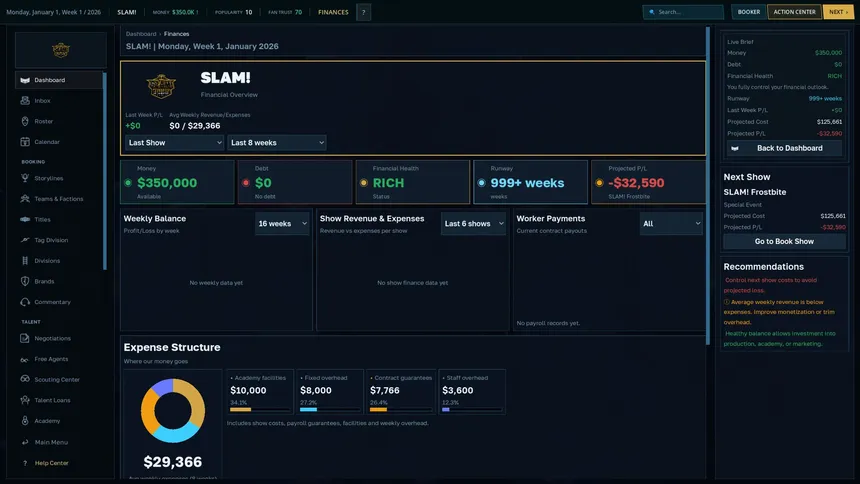Open the Worker Payments All dropdown

(x=671, y=224)
